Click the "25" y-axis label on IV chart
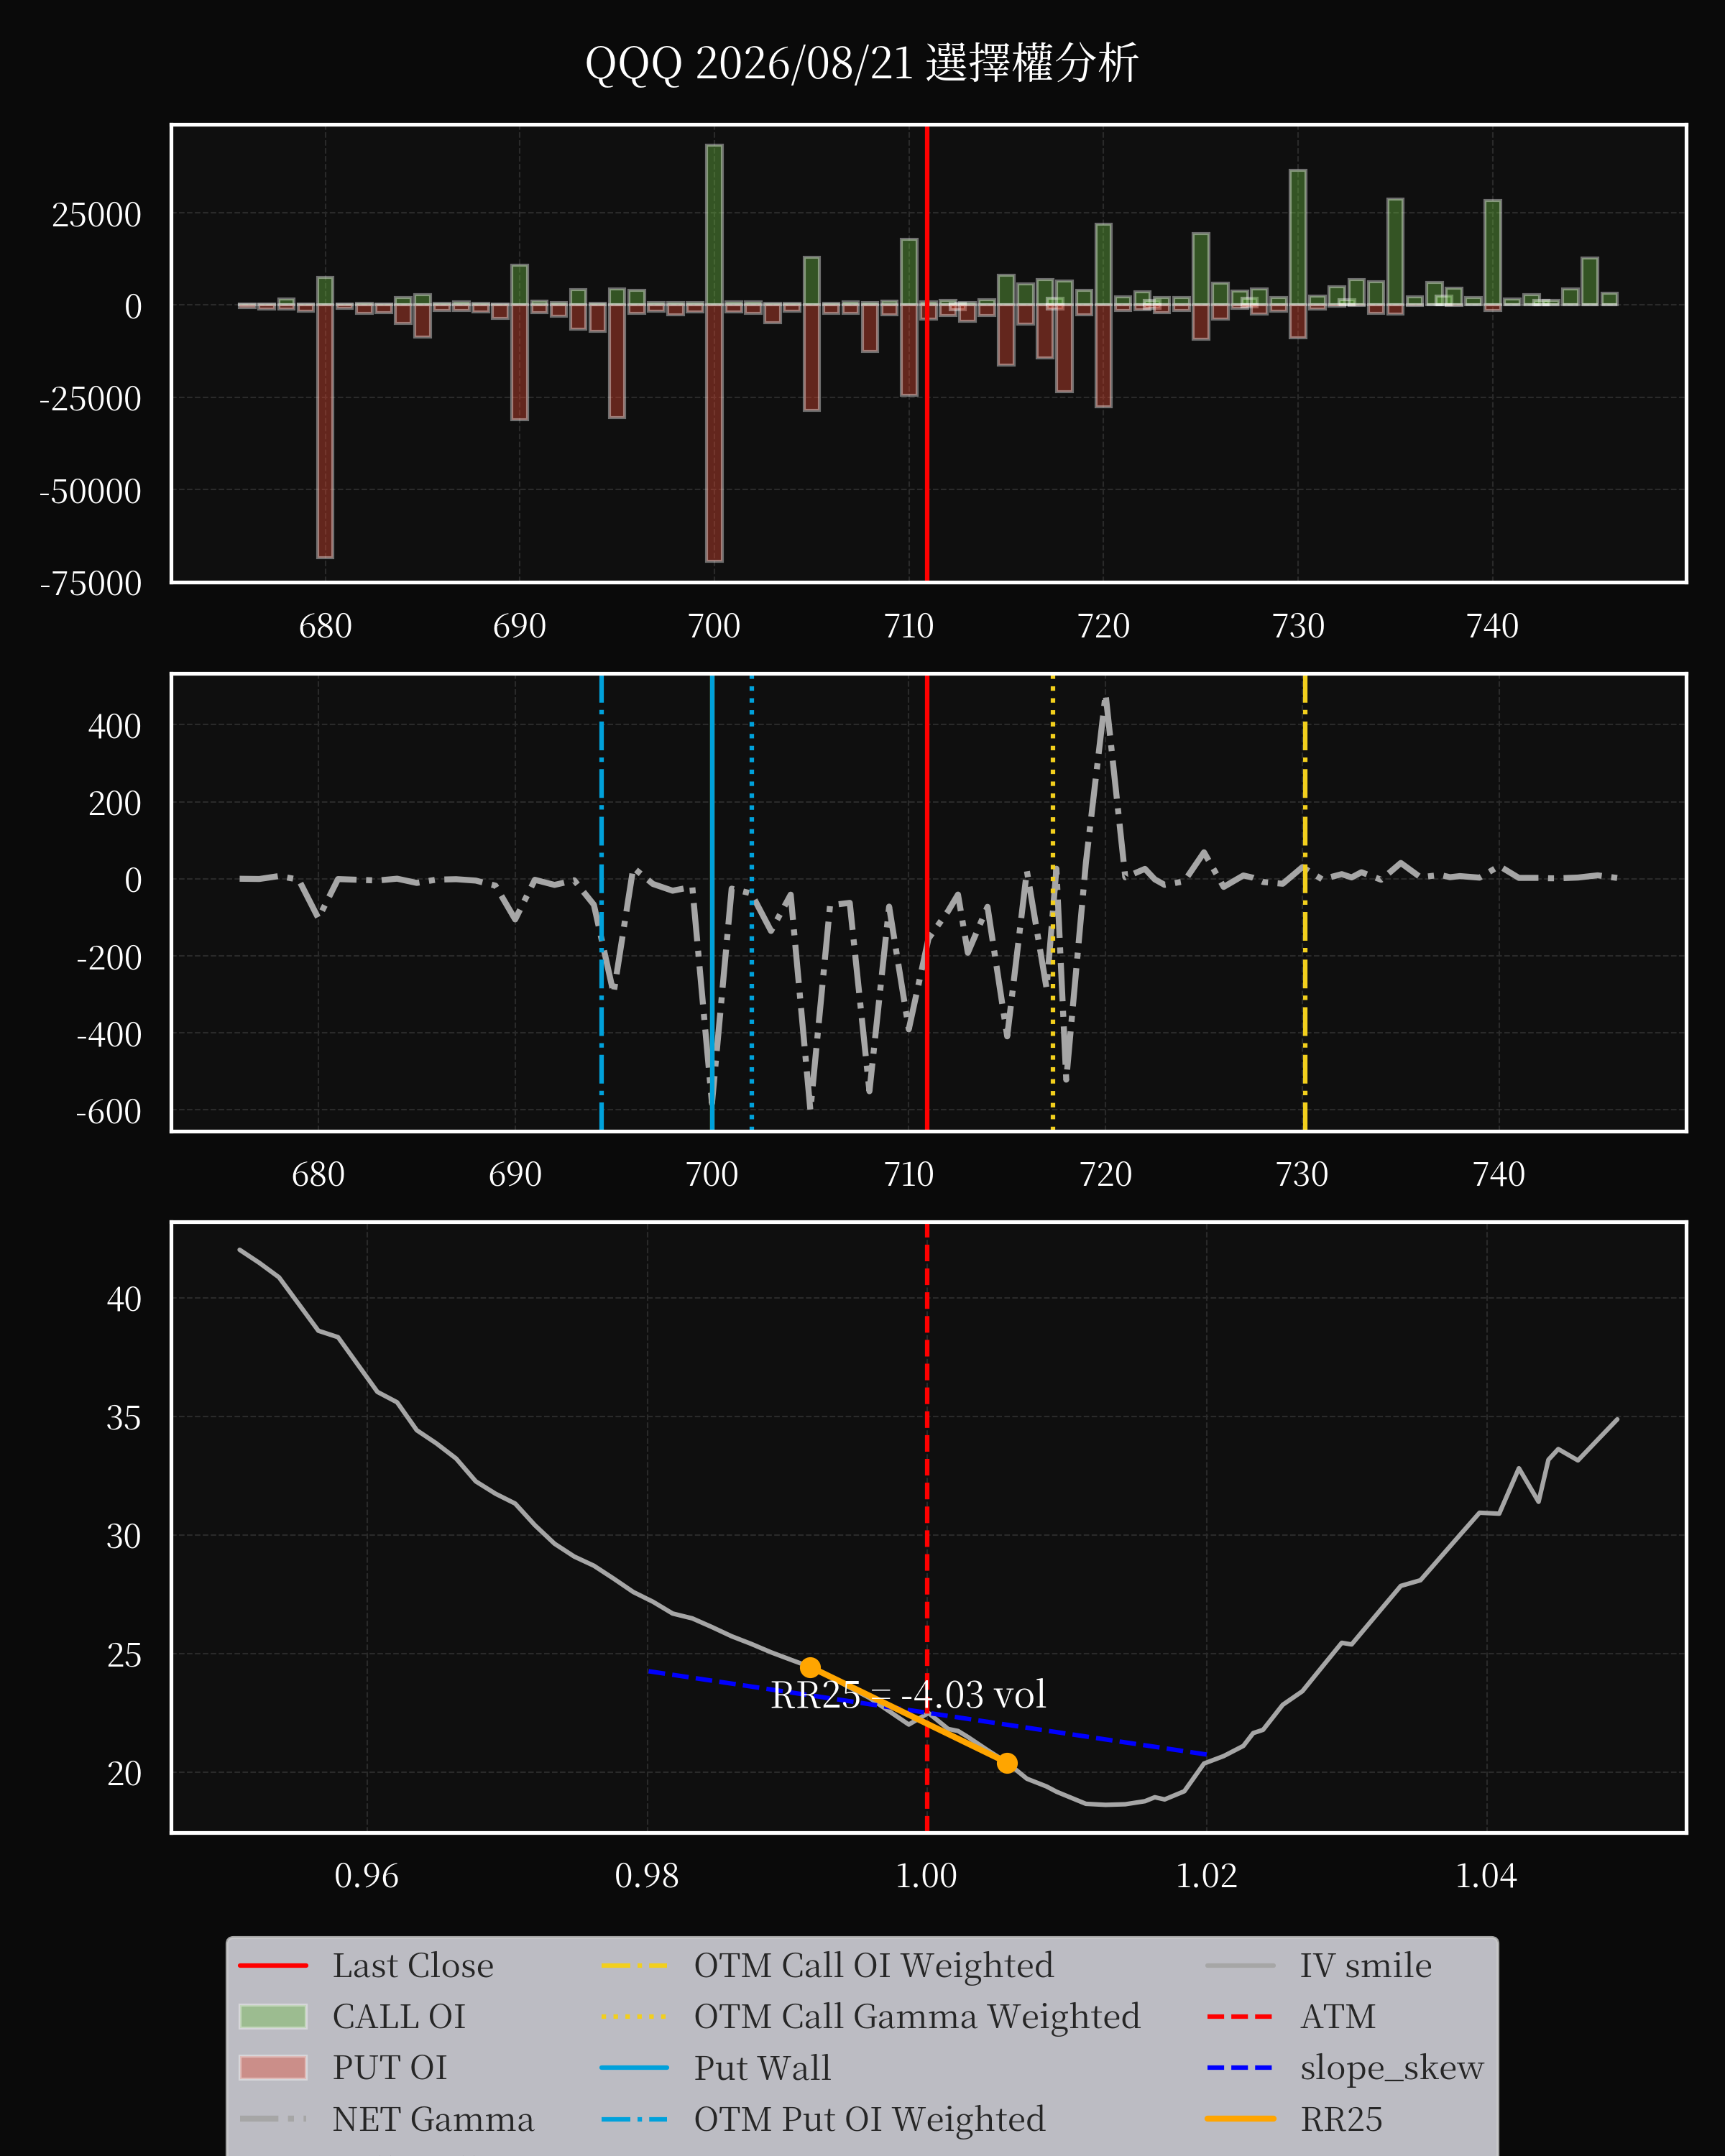The image size is (1725, 2156). click(x=124, y=1654)
